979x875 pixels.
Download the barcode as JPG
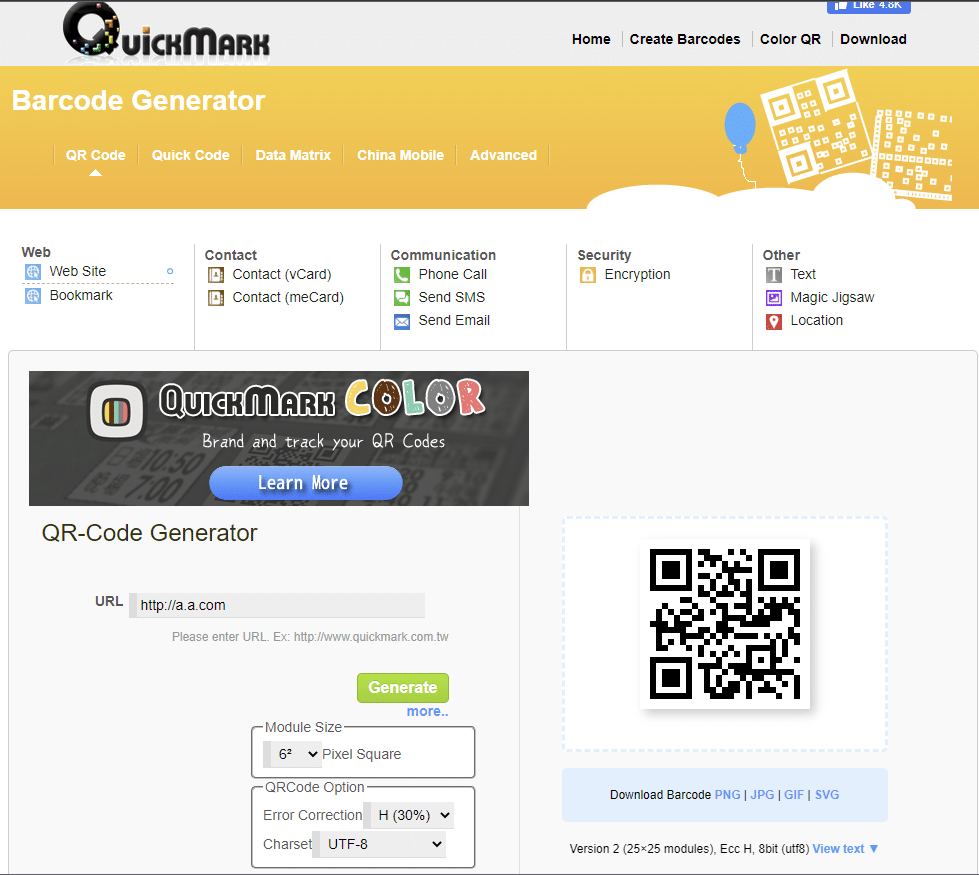tap(762, 795)
